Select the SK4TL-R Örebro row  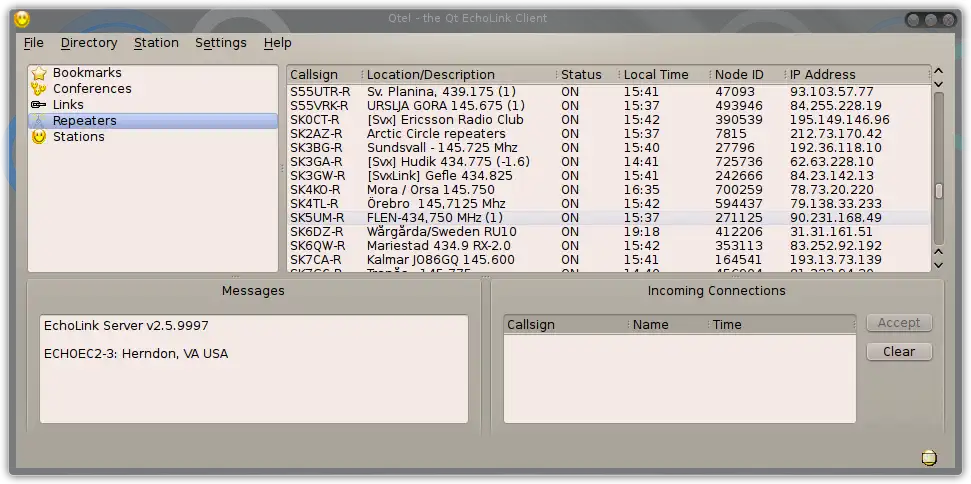coord(609,204)
